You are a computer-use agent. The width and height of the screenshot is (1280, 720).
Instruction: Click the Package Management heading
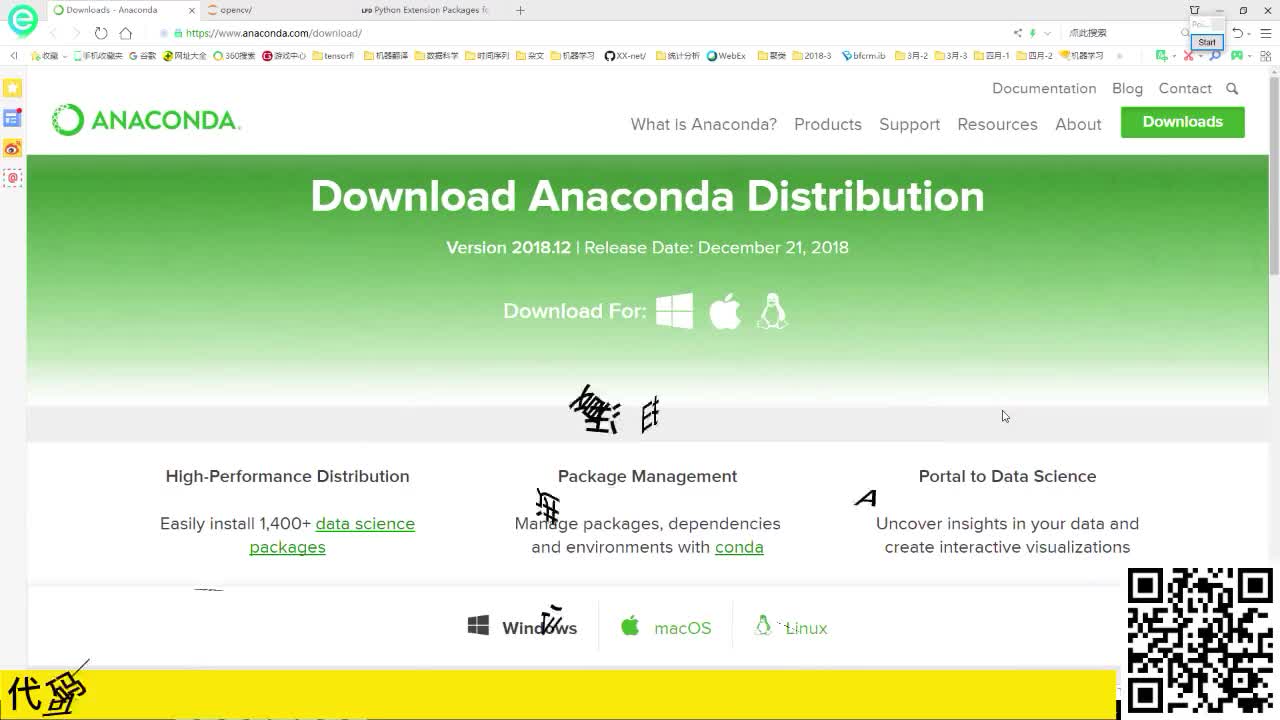tap(647, 476)
